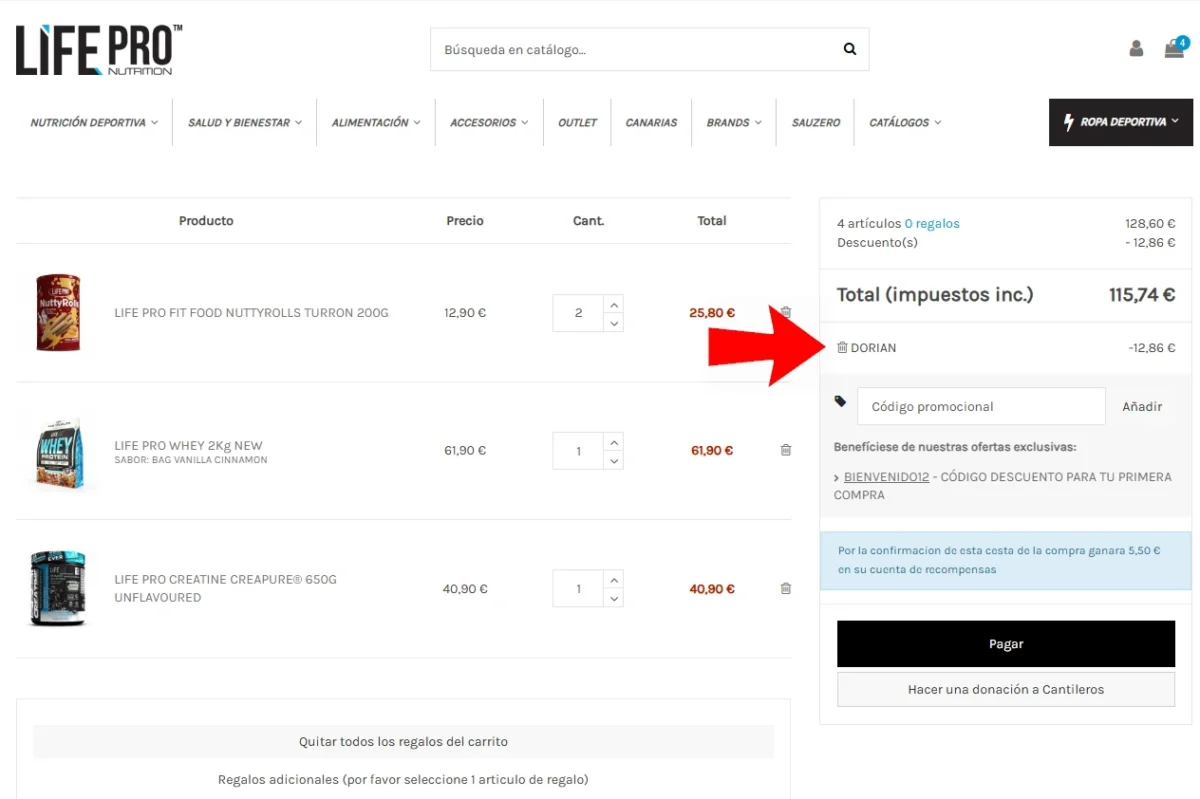
Task: Remove Whey 2Kg item with trash icon
Action: 786,450
